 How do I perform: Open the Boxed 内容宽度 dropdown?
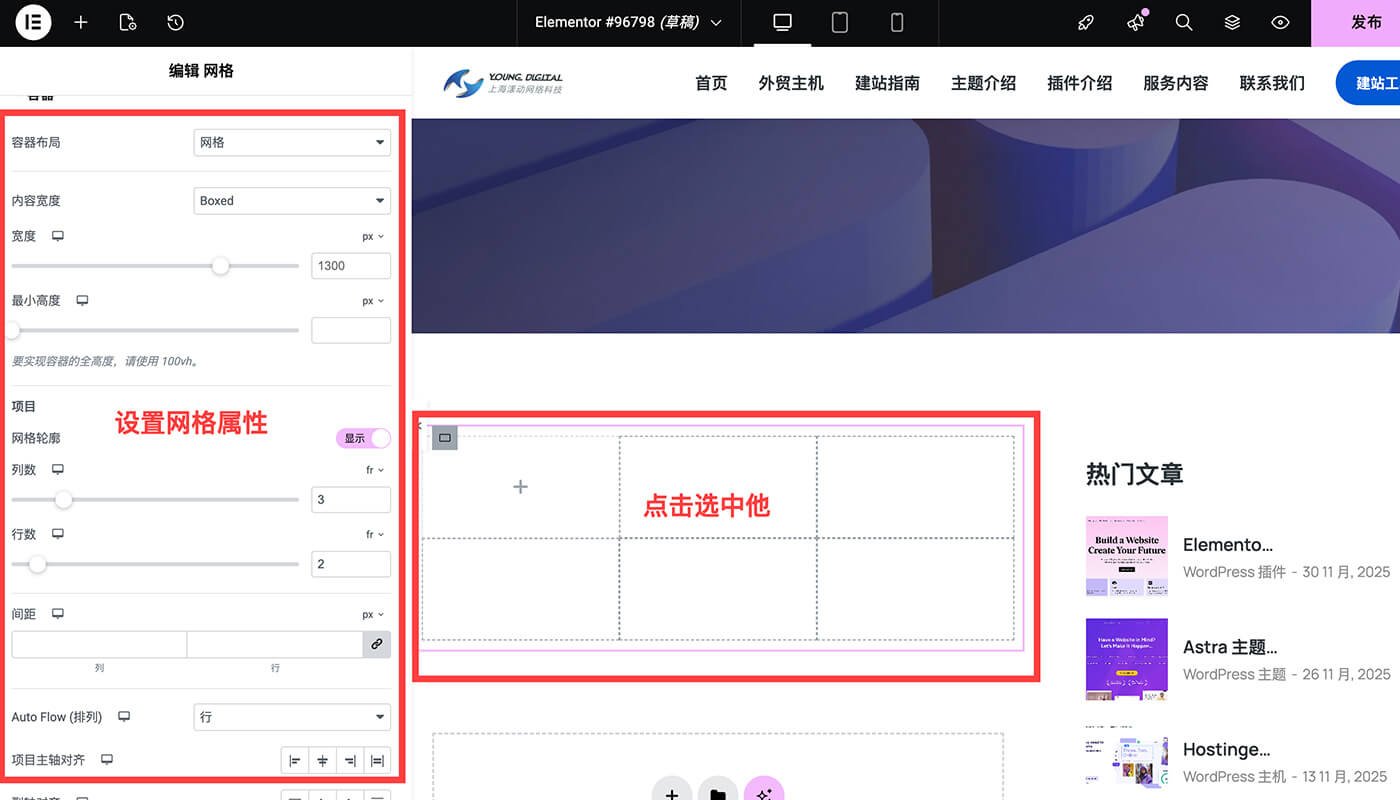point(291,200)
